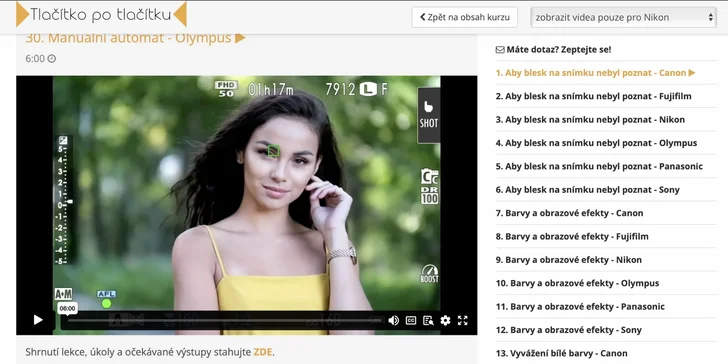Open lesson 13 Vyvážení bílé barvy - Canon

pos(568,353)
